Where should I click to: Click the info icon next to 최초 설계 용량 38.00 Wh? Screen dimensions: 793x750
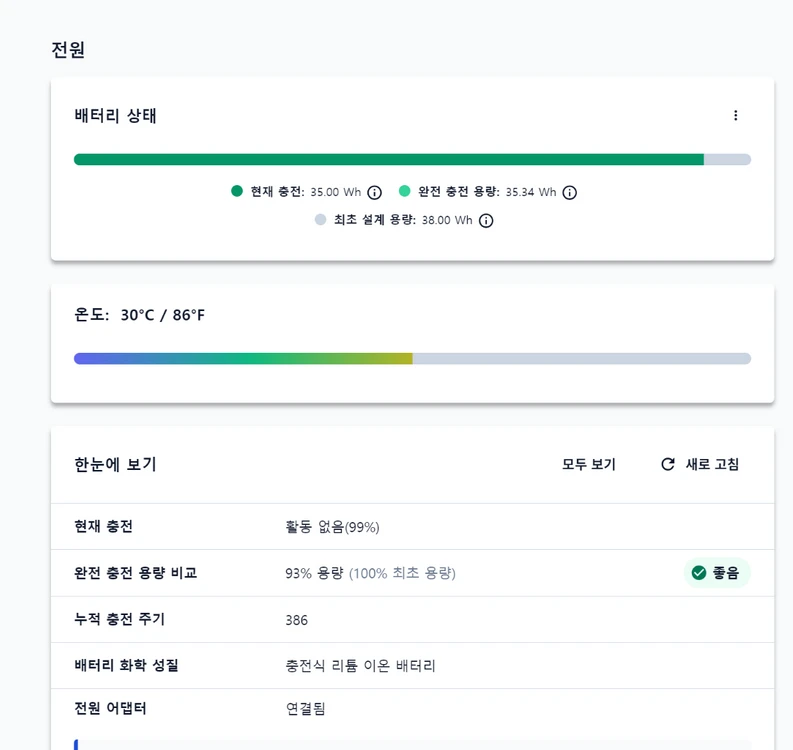tap(486, 221)
